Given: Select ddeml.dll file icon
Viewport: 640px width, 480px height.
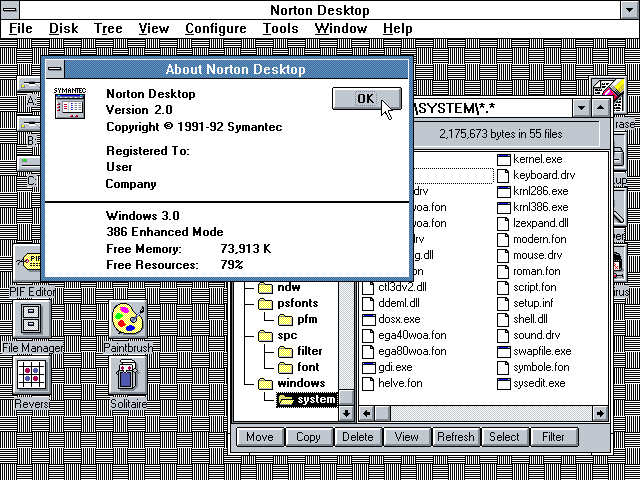Looking at the screenshot, I should 369,303.
